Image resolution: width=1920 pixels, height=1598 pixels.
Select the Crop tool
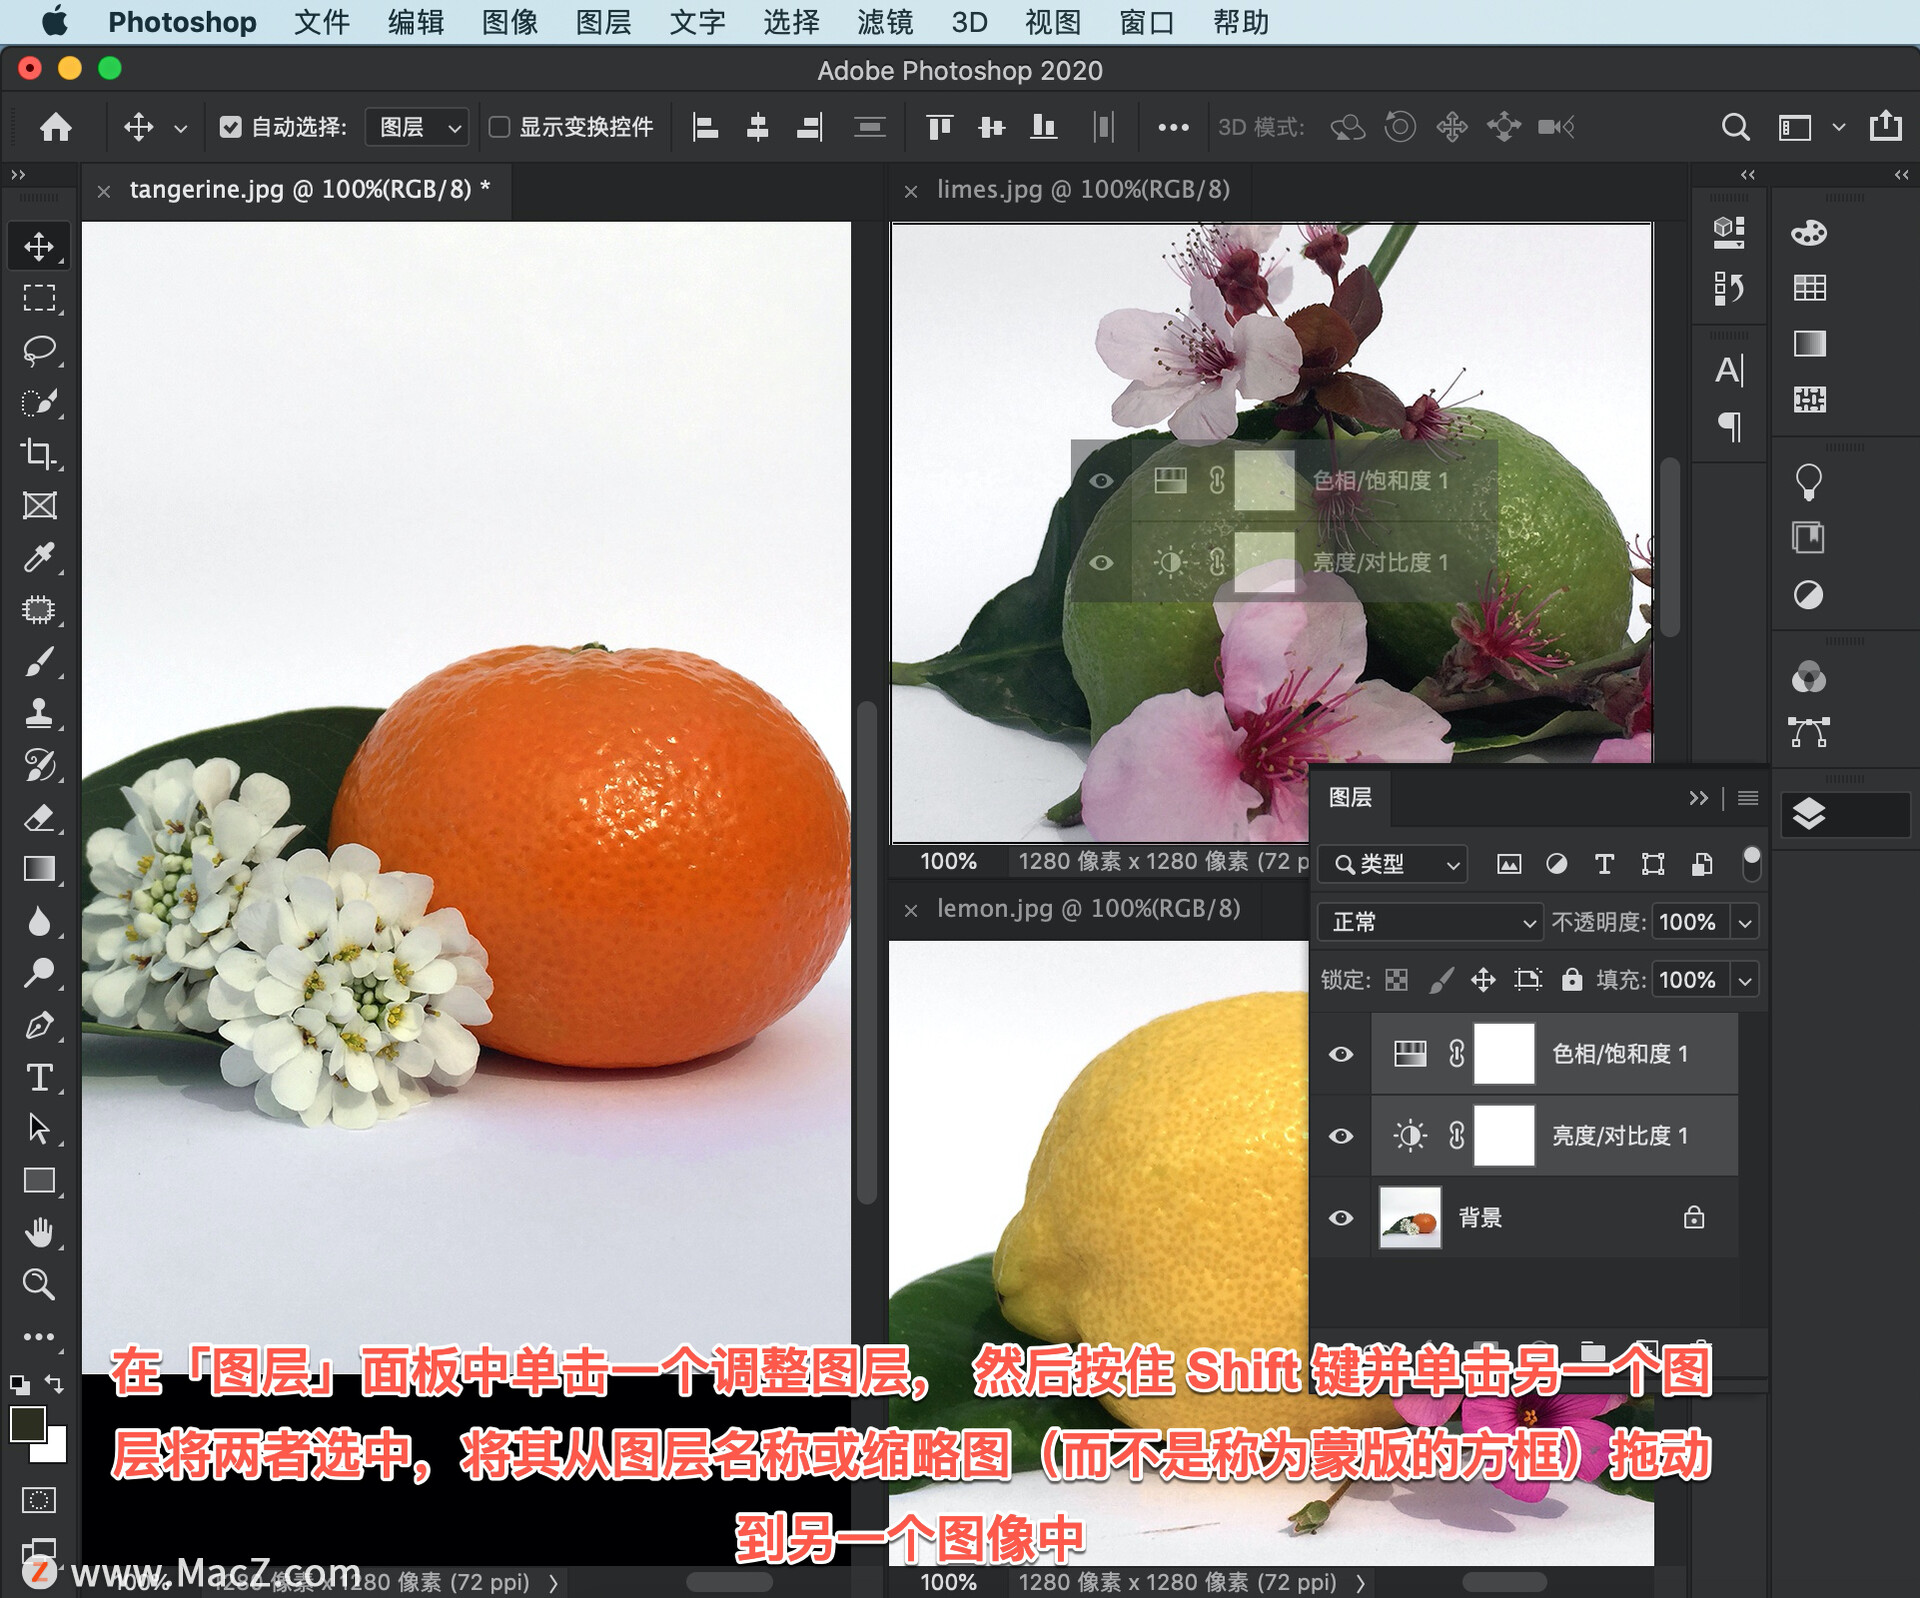39,454
